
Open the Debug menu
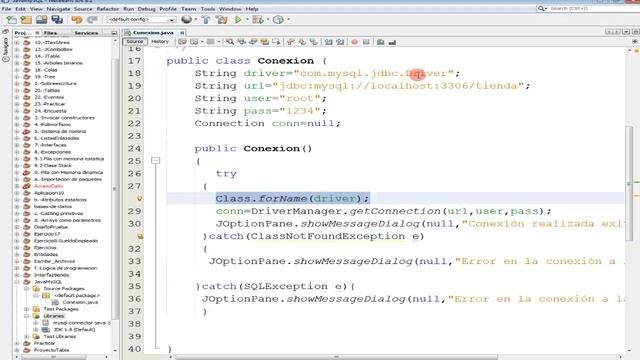tap(146, 9)
